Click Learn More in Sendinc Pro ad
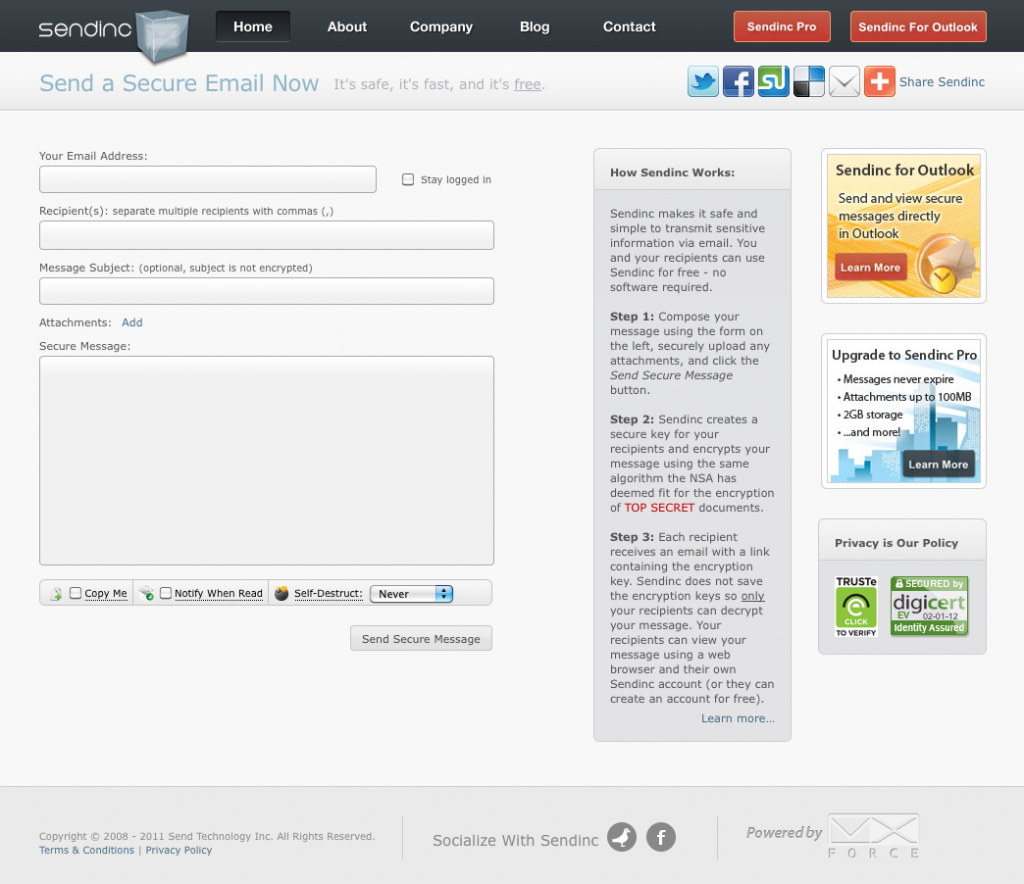The image size is (1024, 884). coord(938,464)
